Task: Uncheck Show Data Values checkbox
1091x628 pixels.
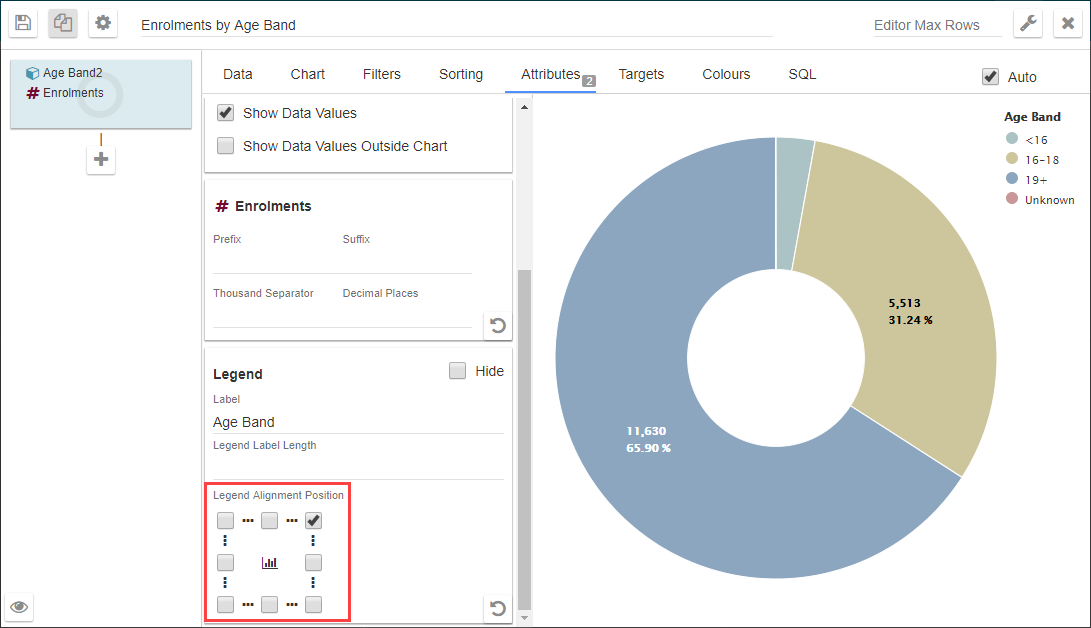Action: 226,113
